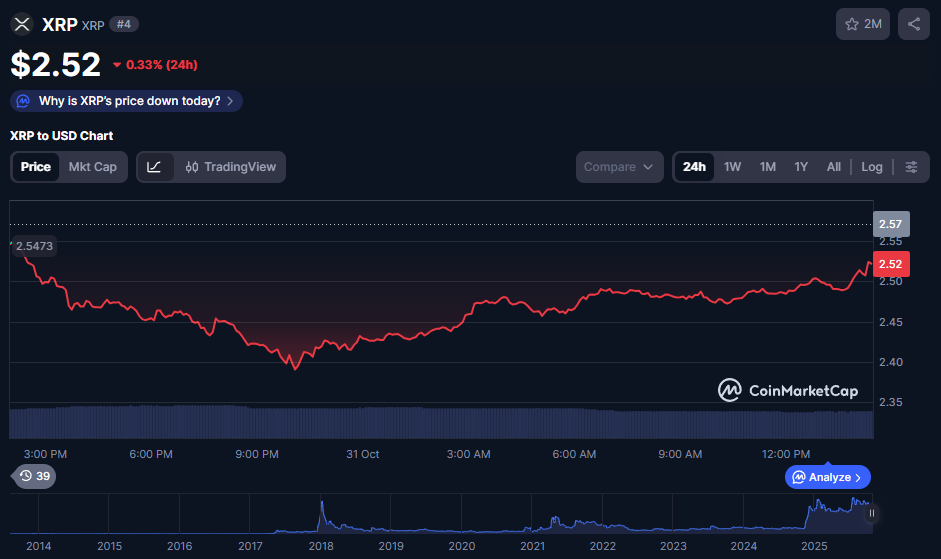Select the Price tab

tap(35, 167)
